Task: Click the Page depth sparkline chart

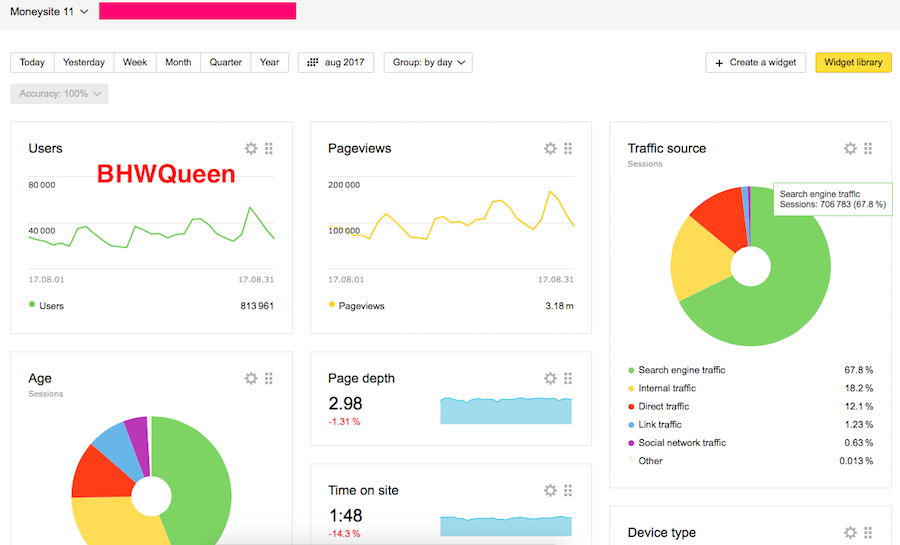Action: tap(506, 410)
